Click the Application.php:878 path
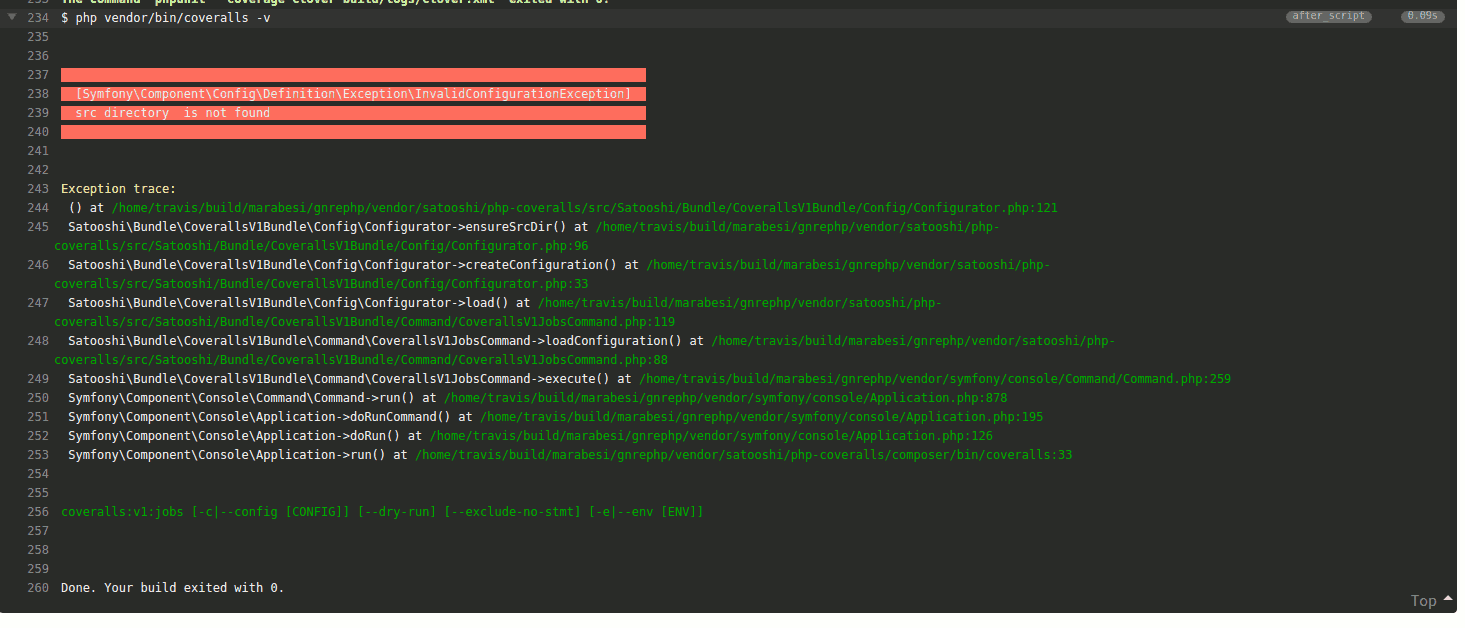 click(x=726, y=398)
